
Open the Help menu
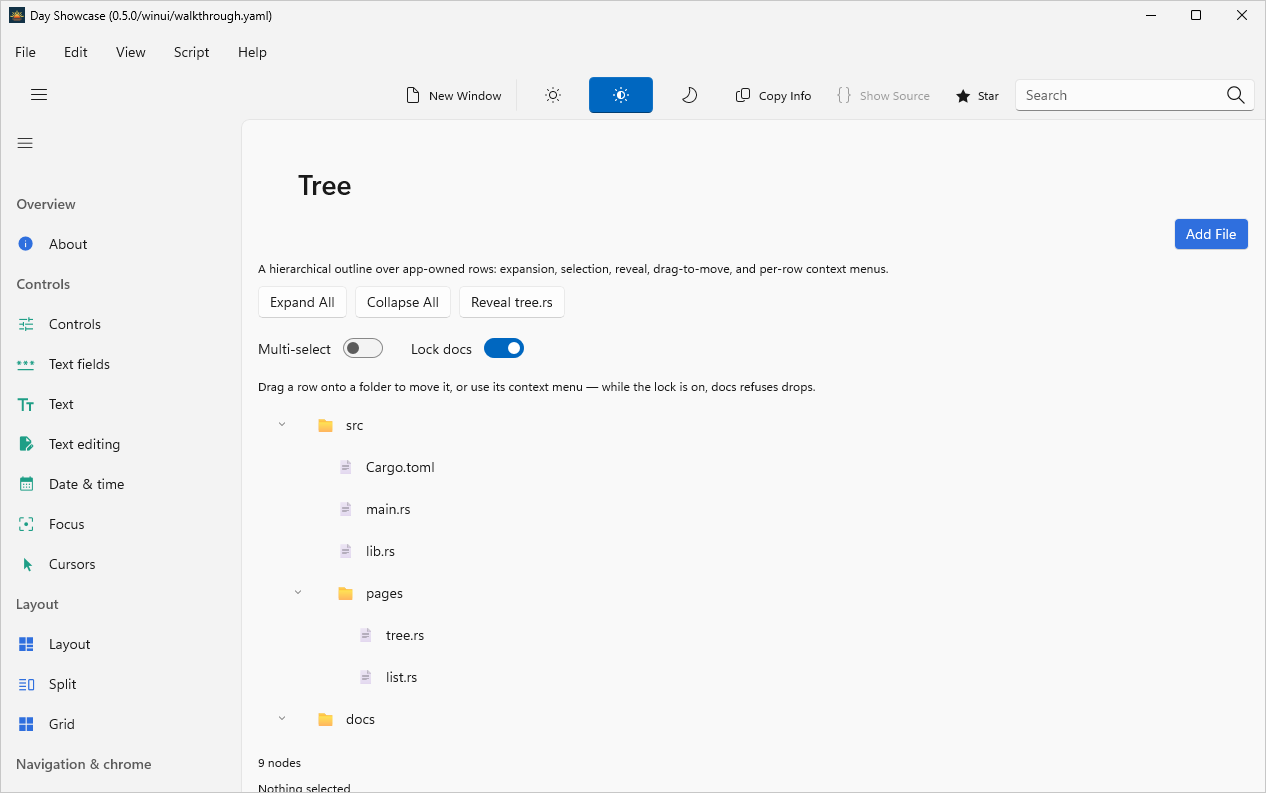click(x=253, y=52)
